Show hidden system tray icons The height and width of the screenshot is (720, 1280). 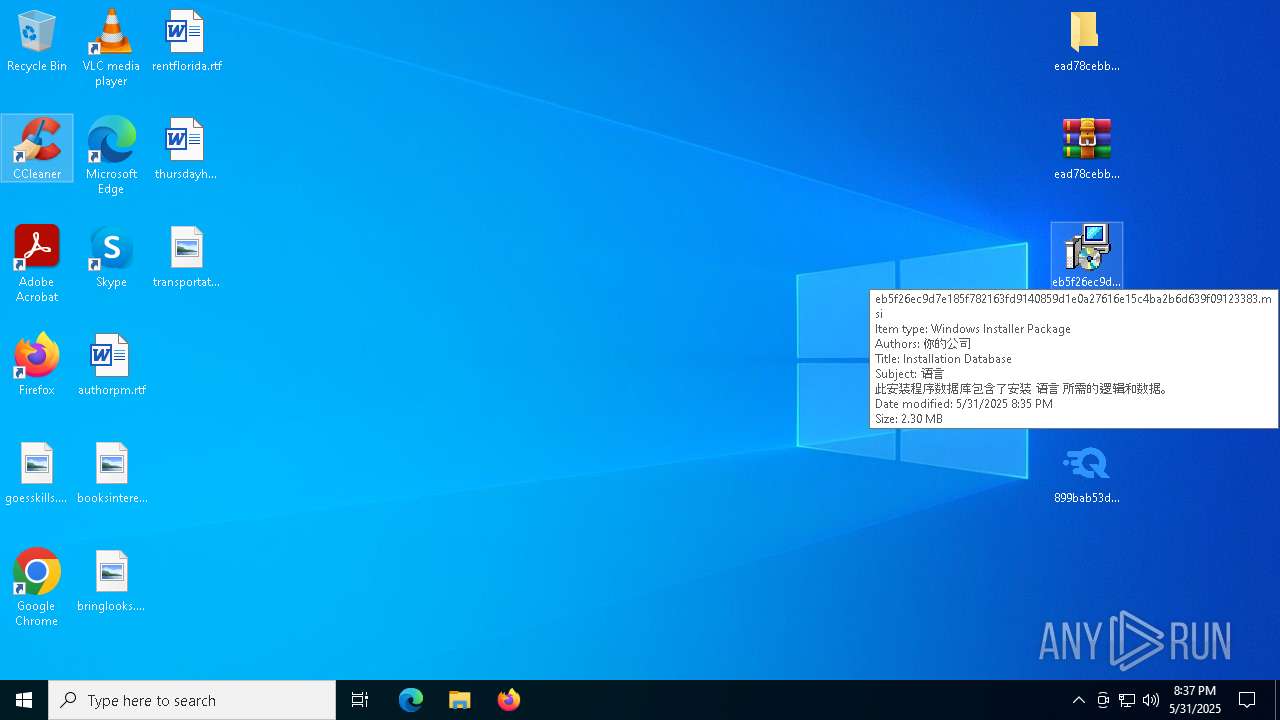1078,700
